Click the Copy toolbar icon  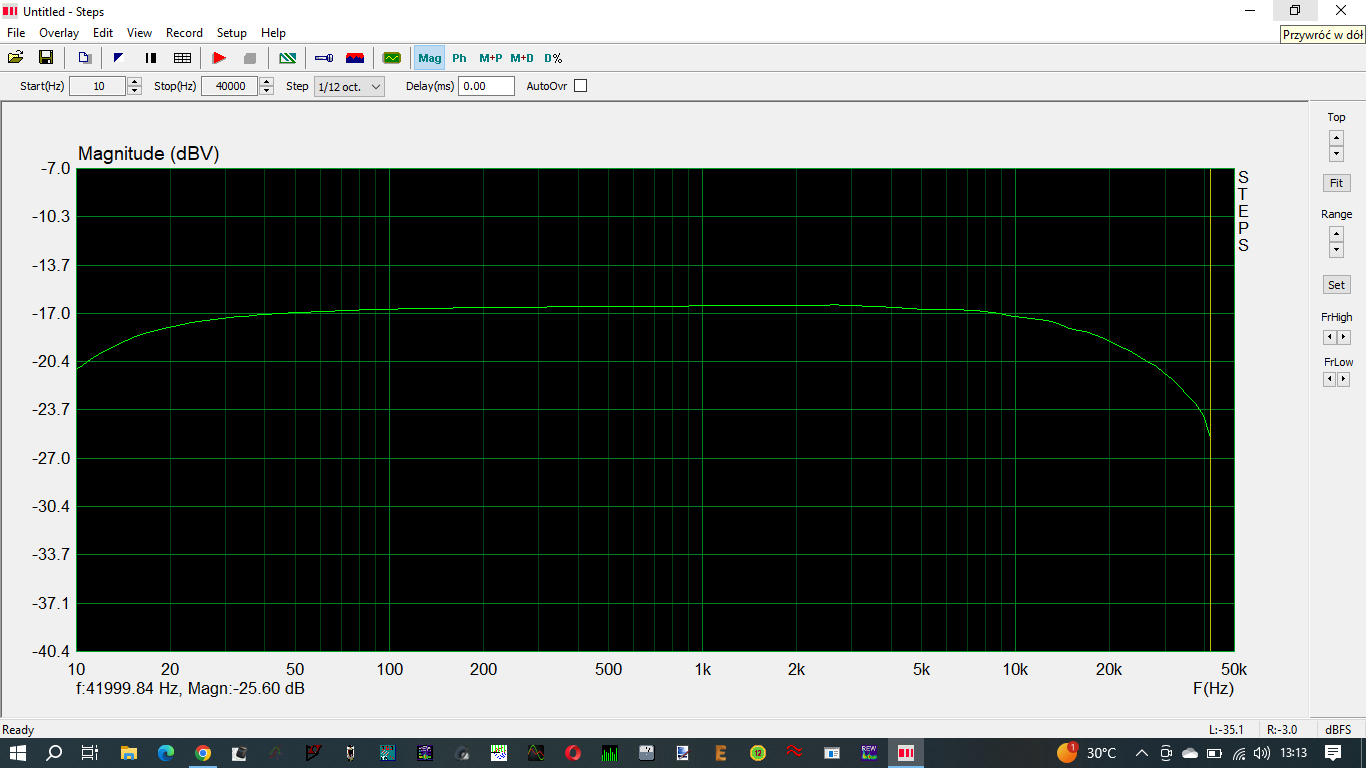(85, 58)
